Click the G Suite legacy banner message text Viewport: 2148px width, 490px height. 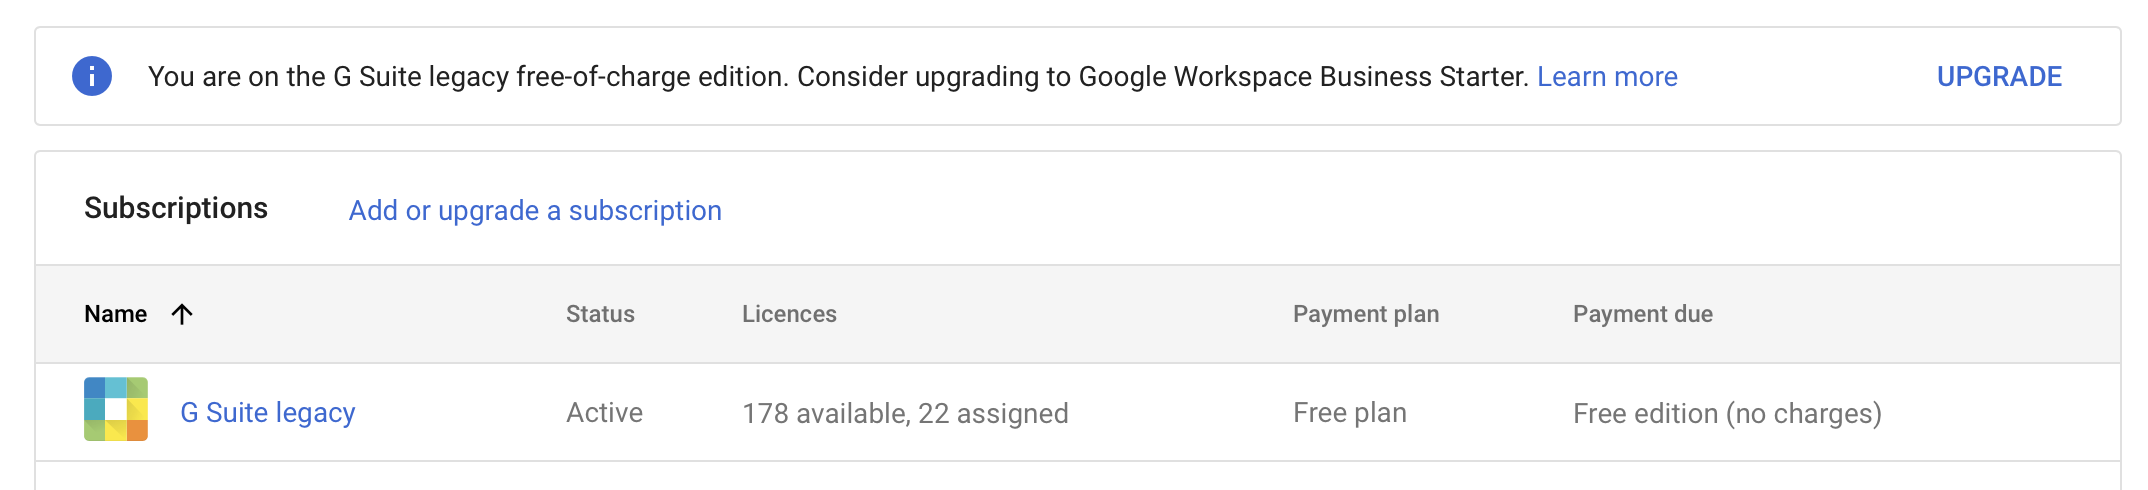[x=838, y=76]
